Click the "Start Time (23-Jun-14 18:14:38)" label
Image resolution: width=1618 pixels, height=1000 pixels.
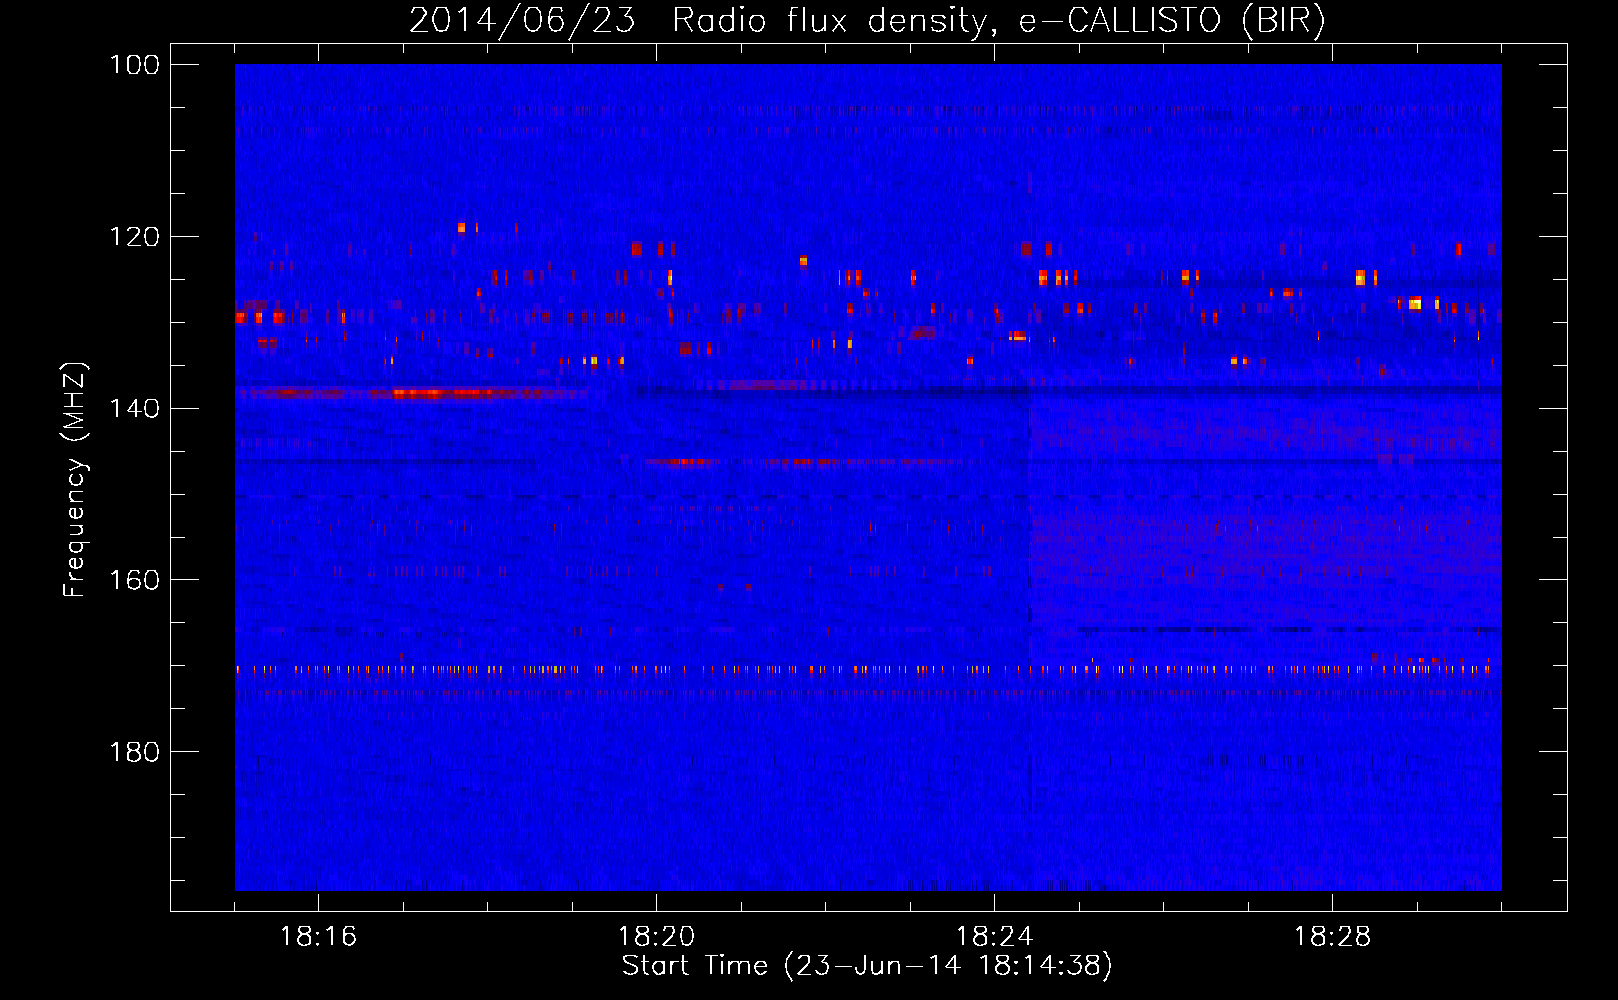867,966
